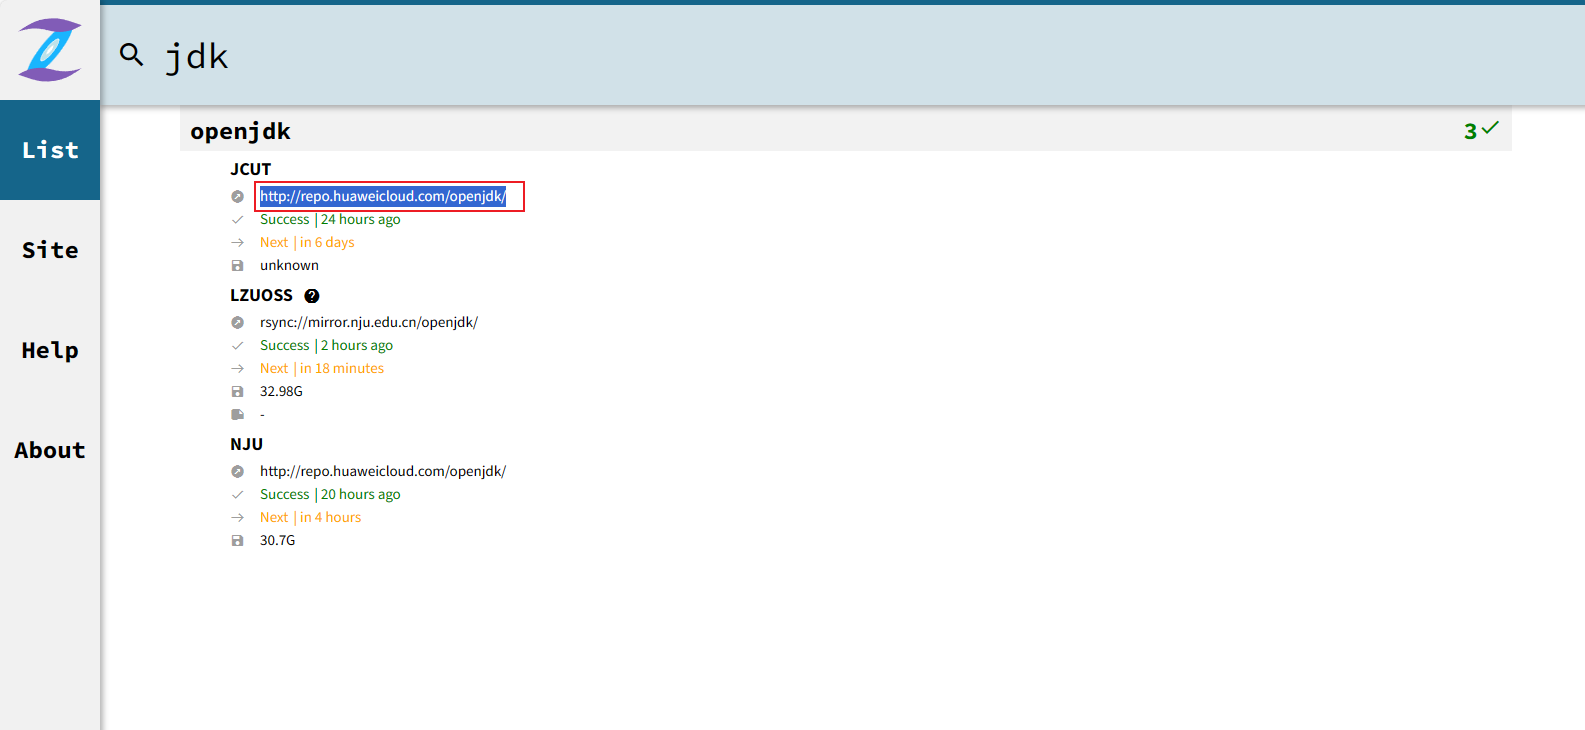1585x730 pixels.
Task: Click the green checkmark beside count 3
Action: [x=1490, y=129]
